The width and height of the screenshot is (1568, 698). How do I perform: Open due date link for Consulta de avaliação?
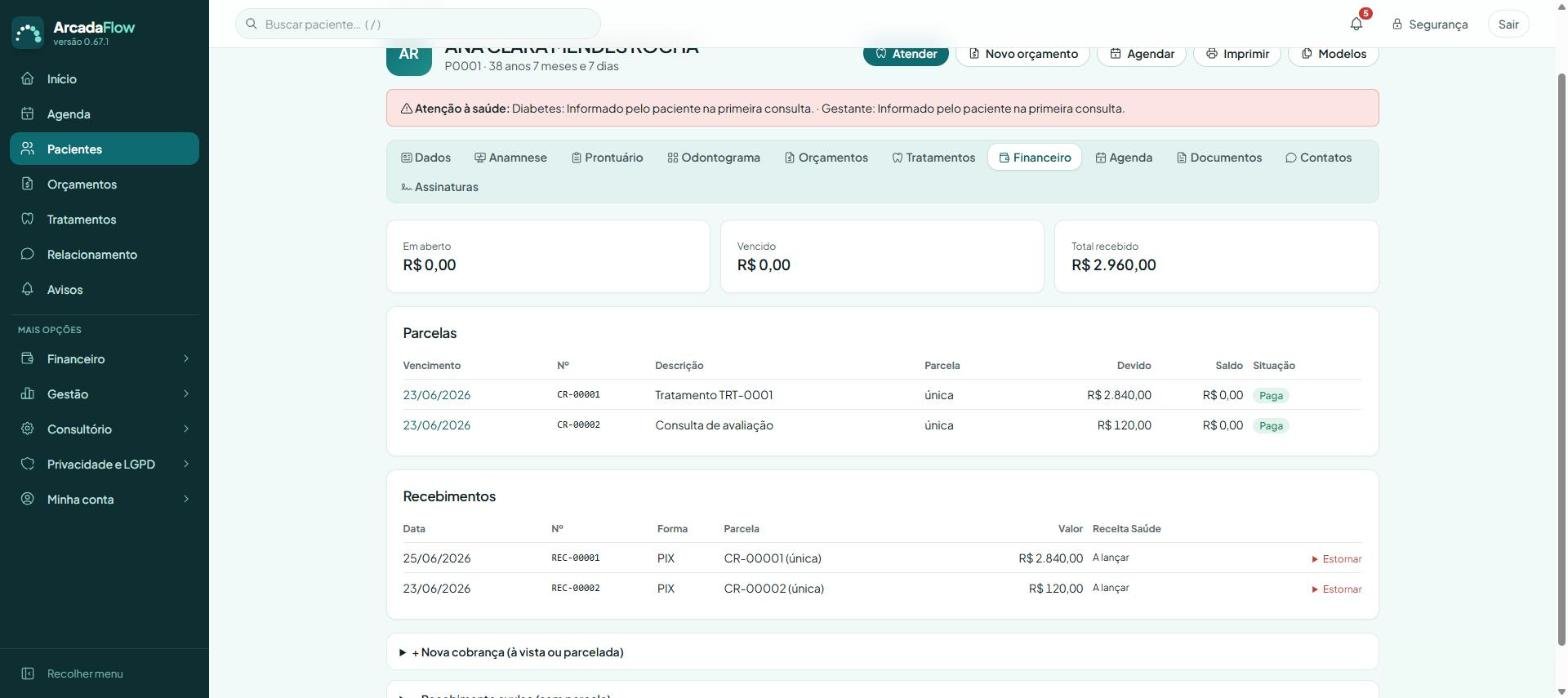coord(436,425)
